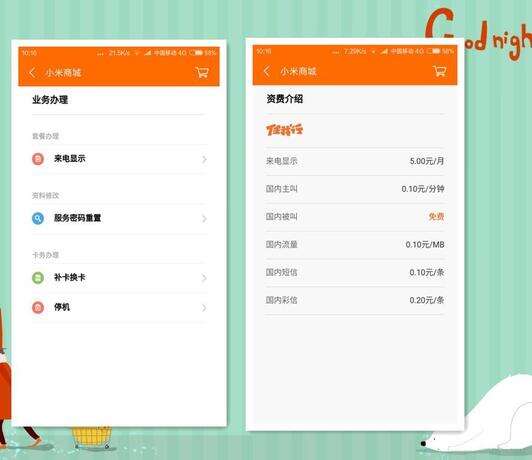Tap back arrow in right 资费介绍 screen

click(267, 71)
